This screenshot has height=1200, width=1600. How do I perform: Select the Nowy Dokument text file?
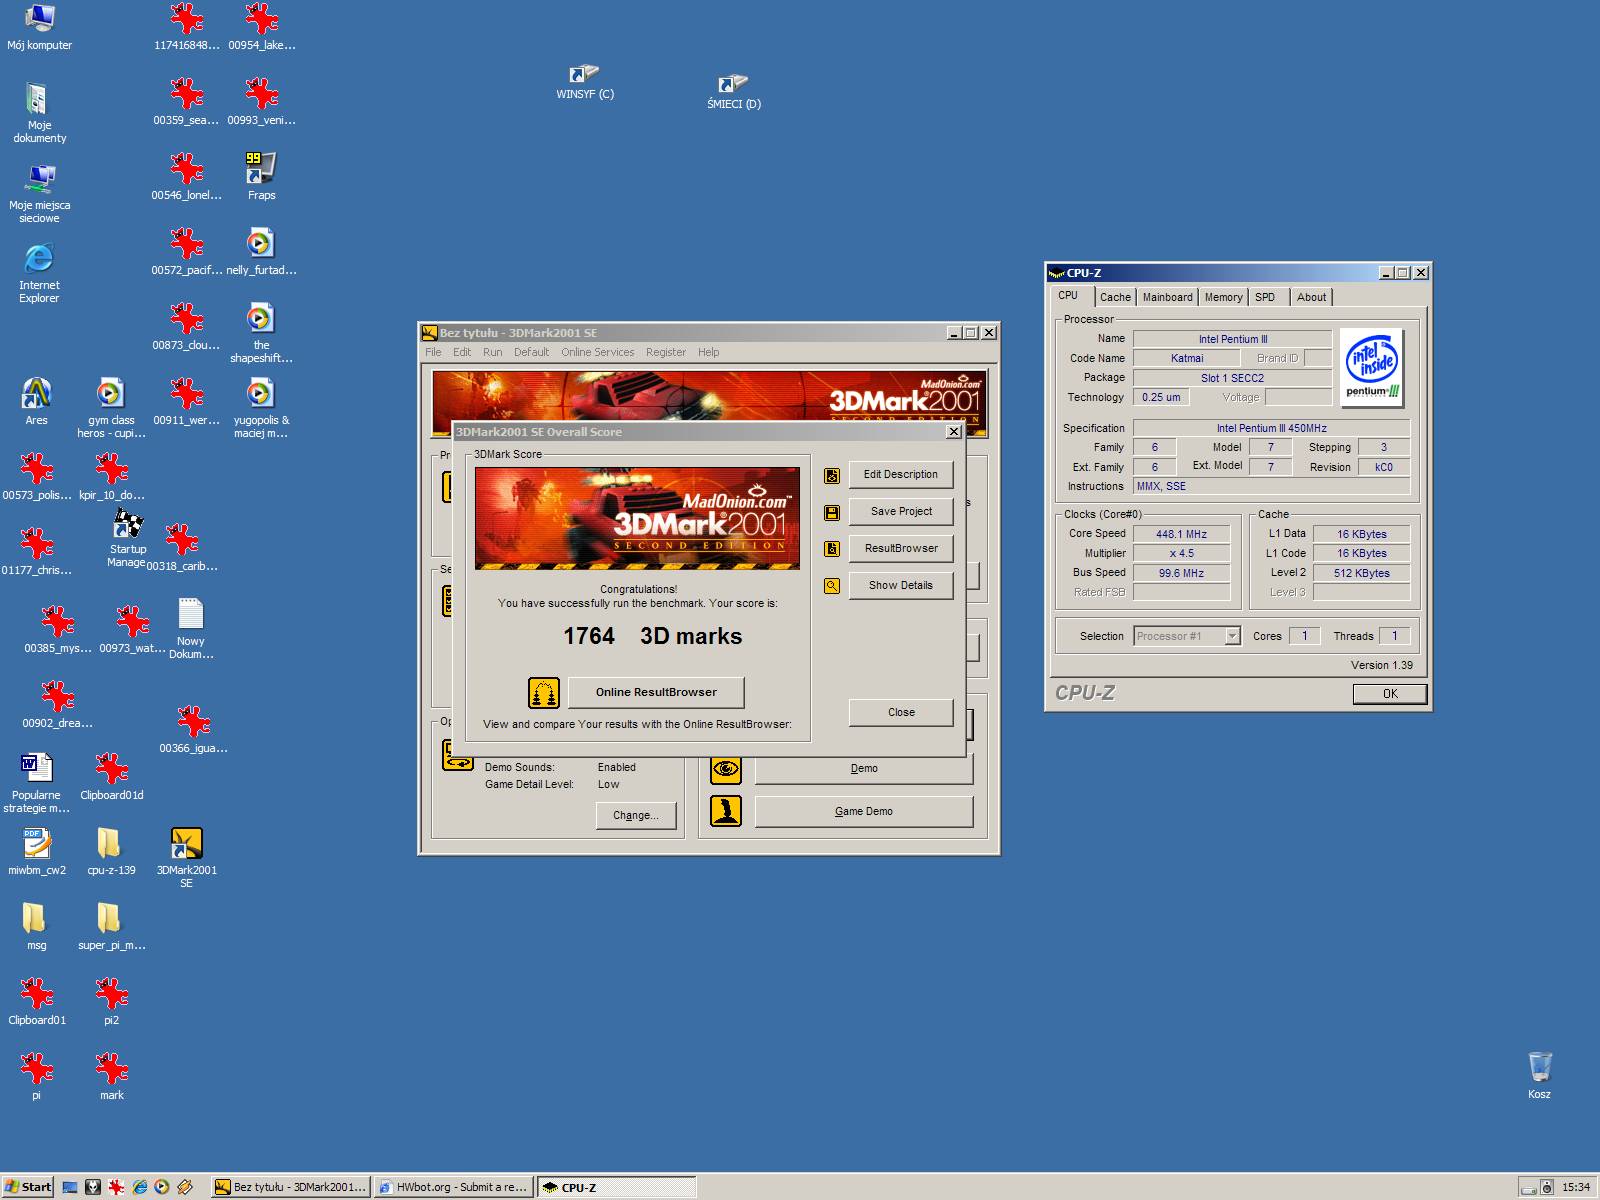pyautogui.click(x=190, y=628)
